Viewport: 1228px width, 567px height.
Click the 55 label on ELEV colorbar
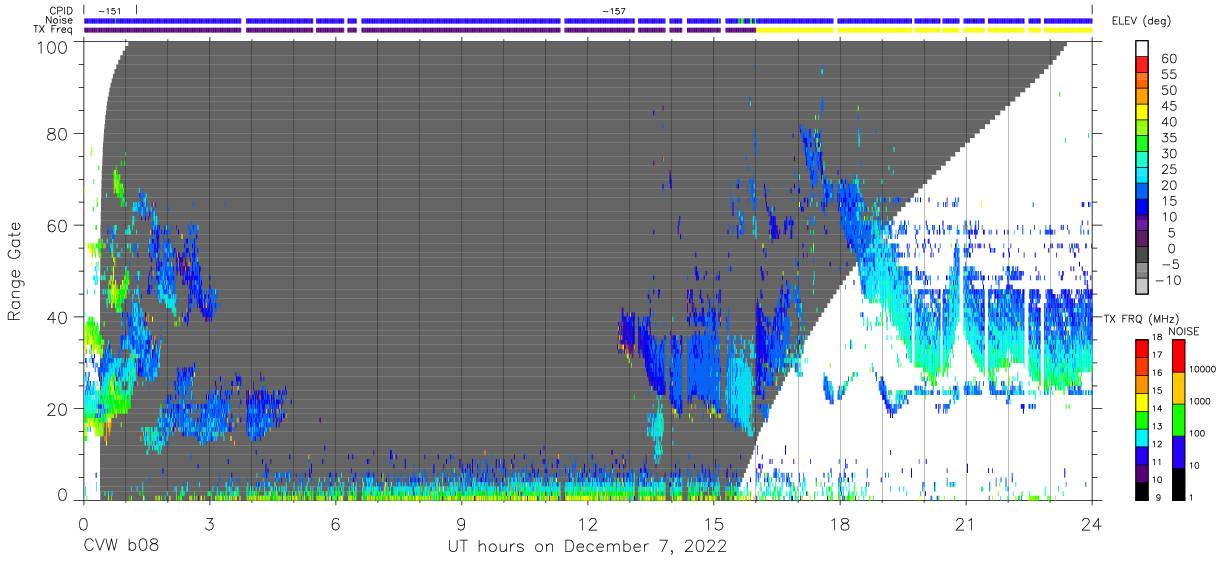pos(1169,75)
